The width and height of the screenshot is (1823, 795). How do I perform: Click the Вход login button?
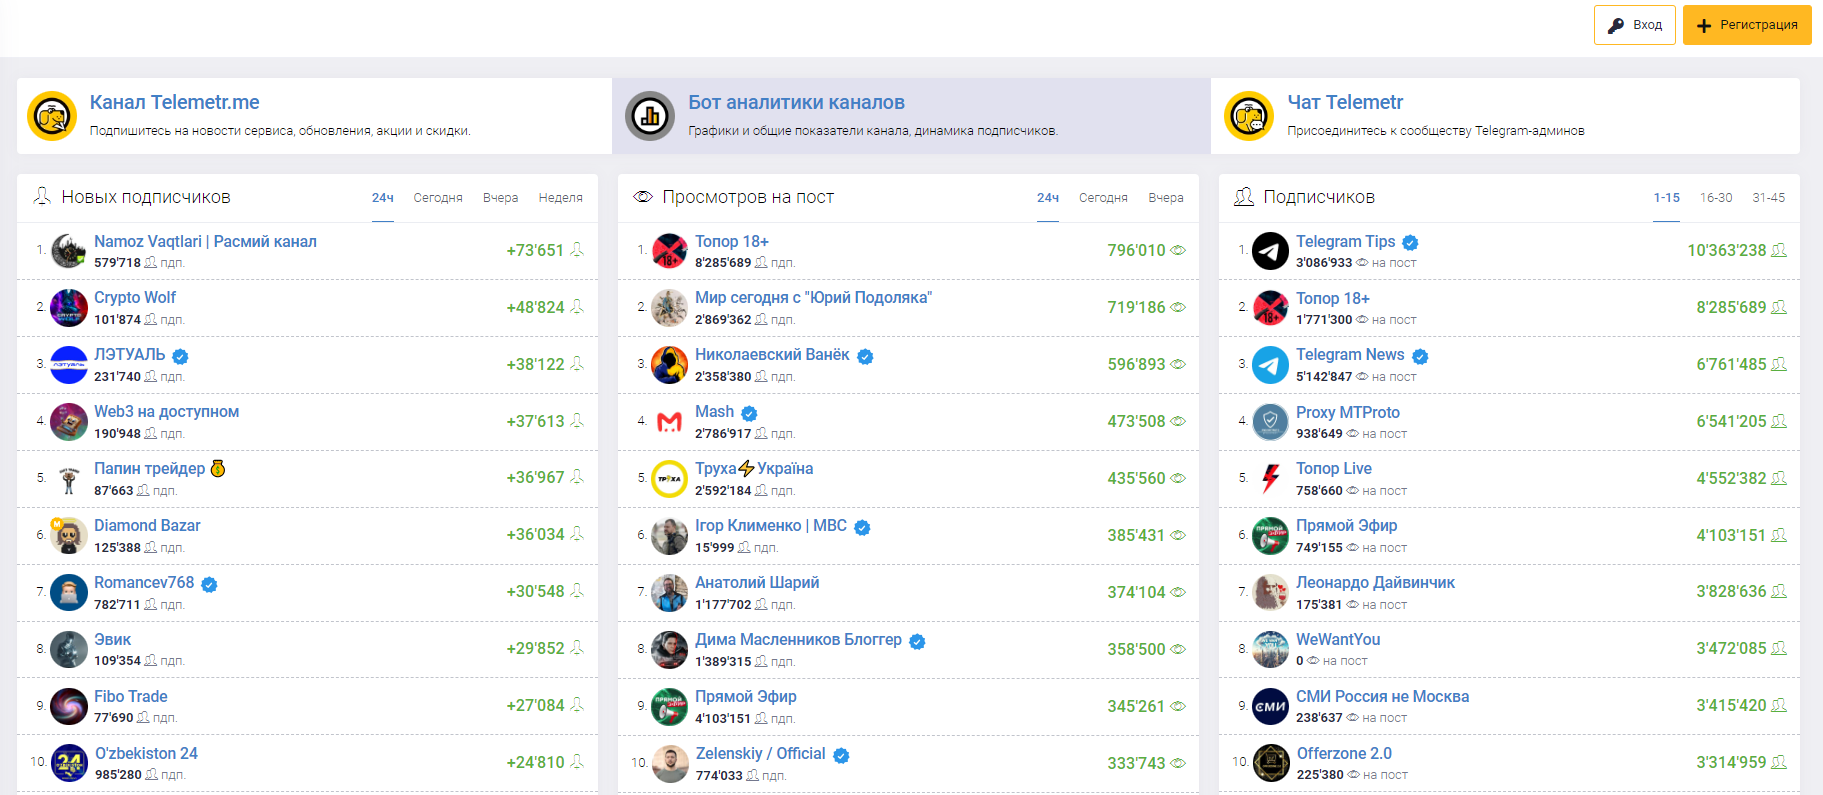[1634, 25]
